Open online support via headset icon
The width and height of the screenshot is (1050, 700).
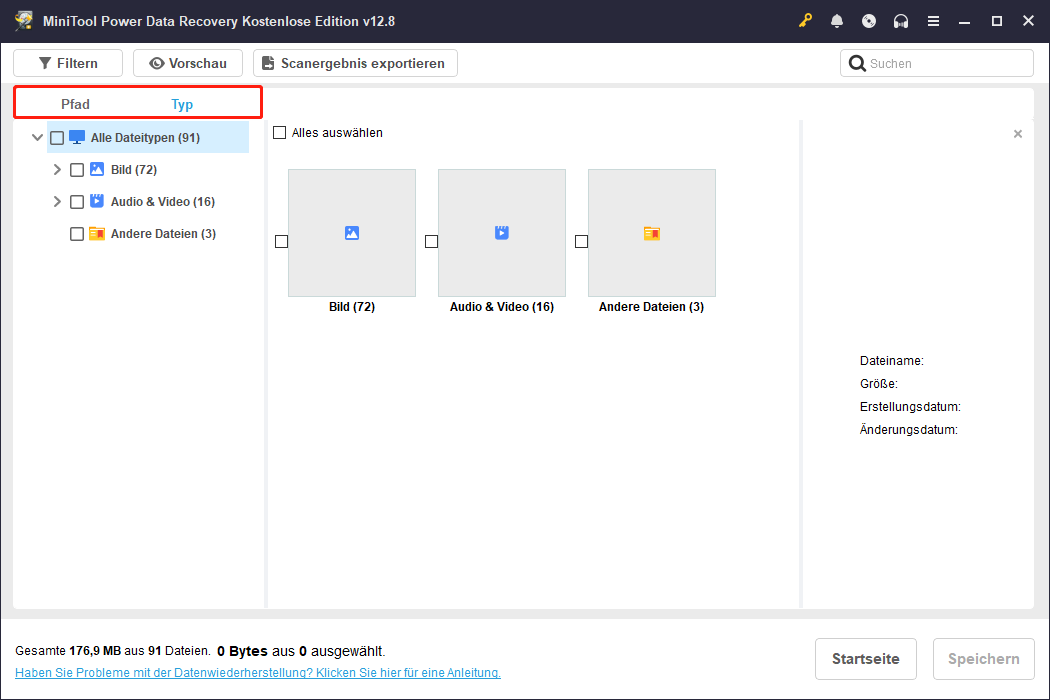(901, 20)
